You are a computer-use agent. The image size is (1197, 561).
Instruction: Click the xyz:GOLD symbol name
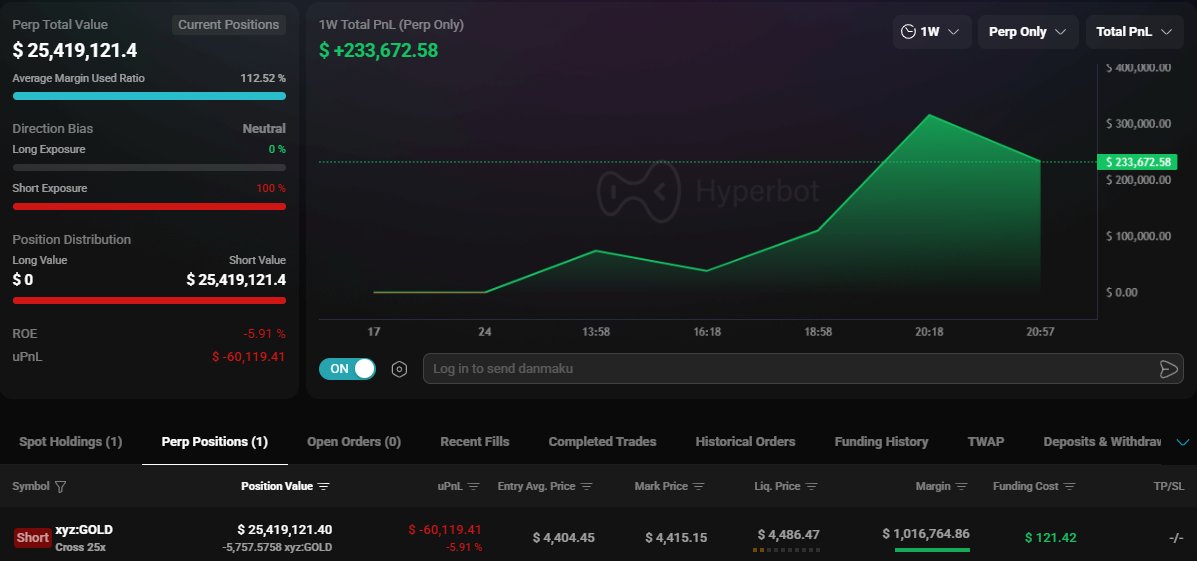tap(84, 530)
